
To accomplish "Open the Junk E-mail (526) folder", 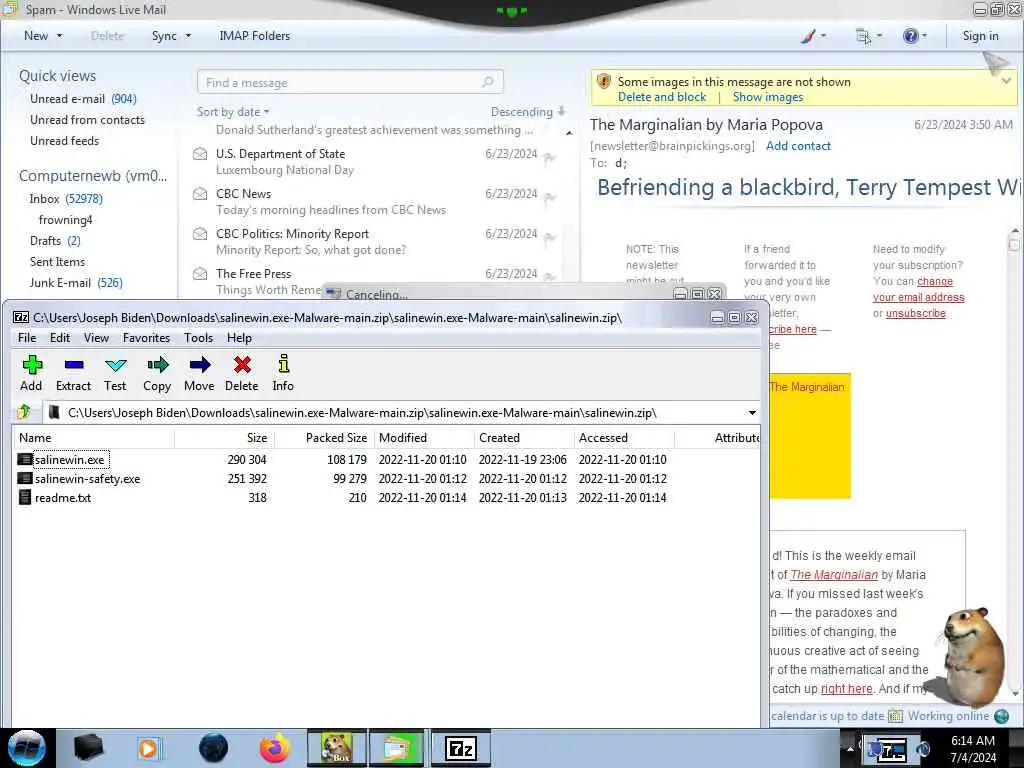I will coord(76,283).
